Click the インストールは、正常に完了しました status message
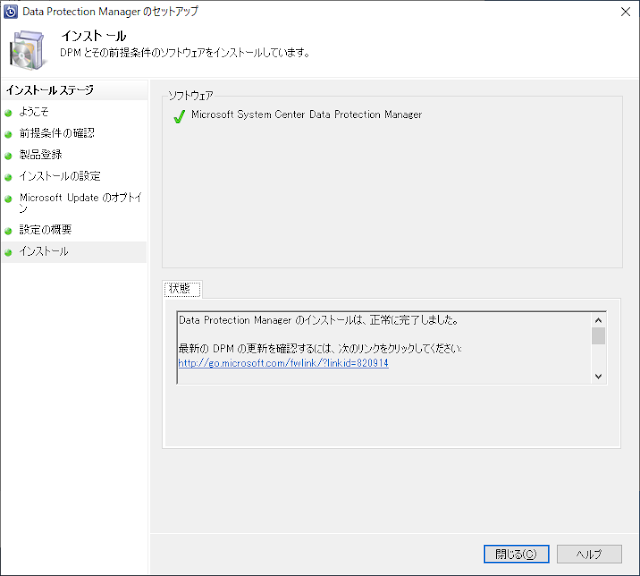The width and height of the screenshot is (640, 576). pos(319,320)
